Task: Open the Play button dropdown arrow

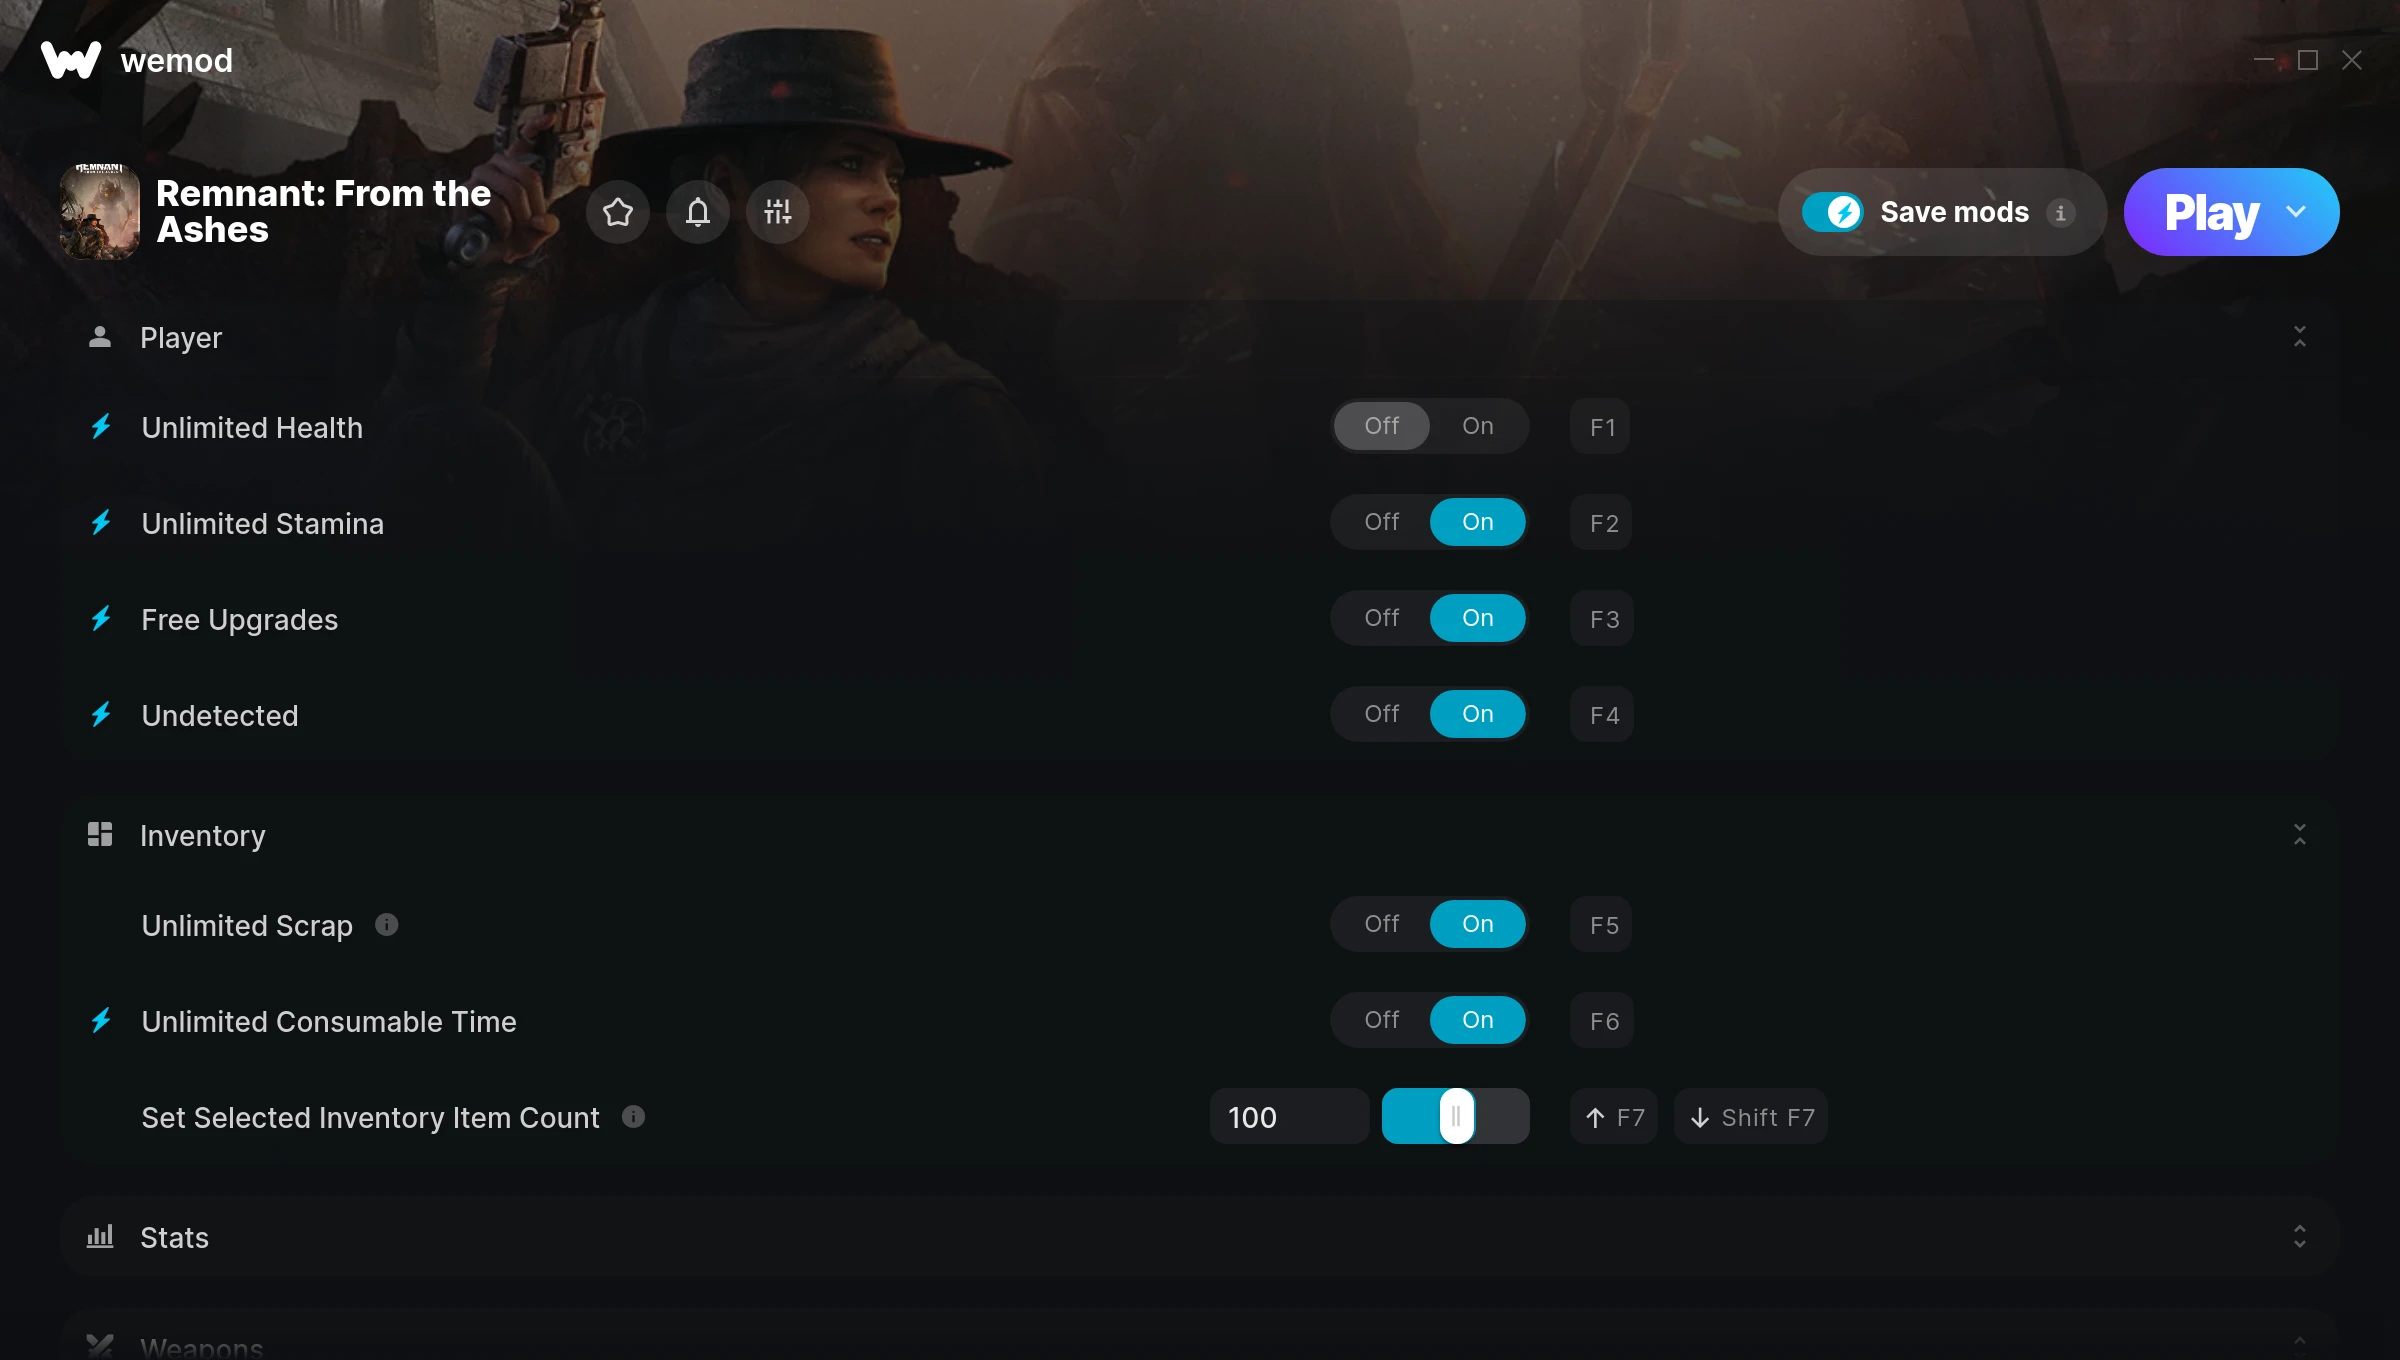Action: (x=2296, y=212)
